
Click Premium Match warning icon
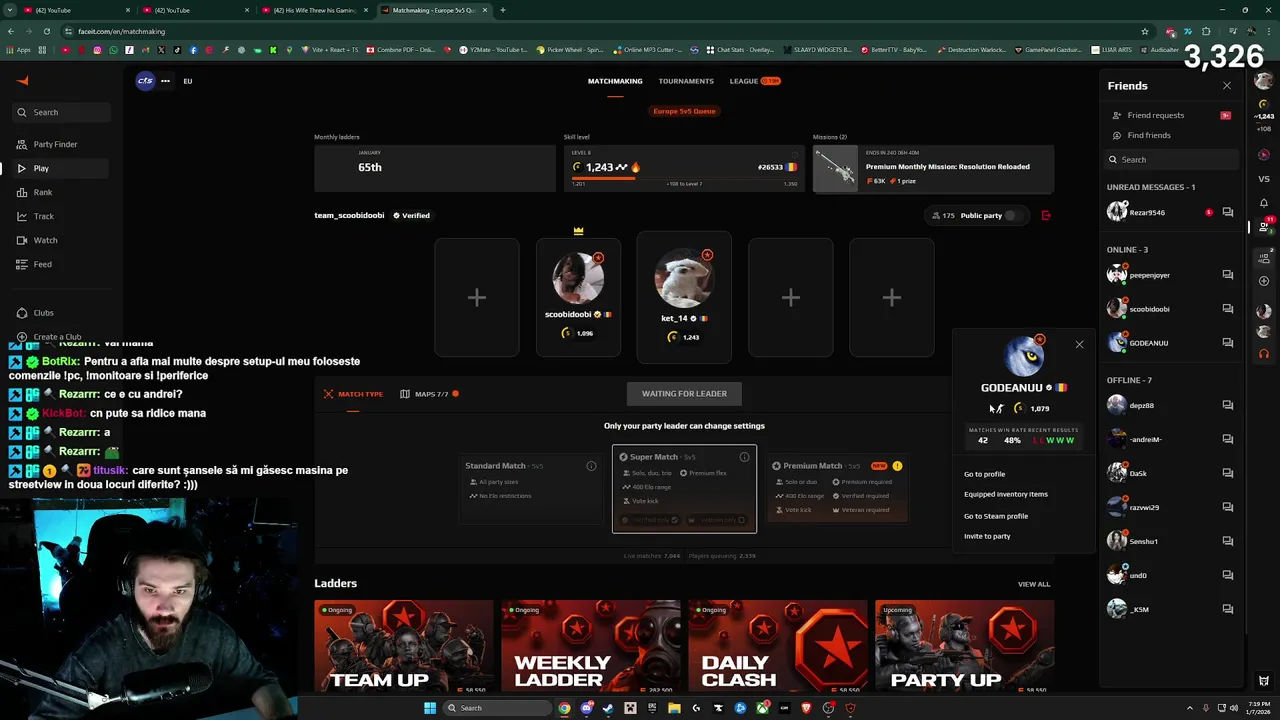897,466
